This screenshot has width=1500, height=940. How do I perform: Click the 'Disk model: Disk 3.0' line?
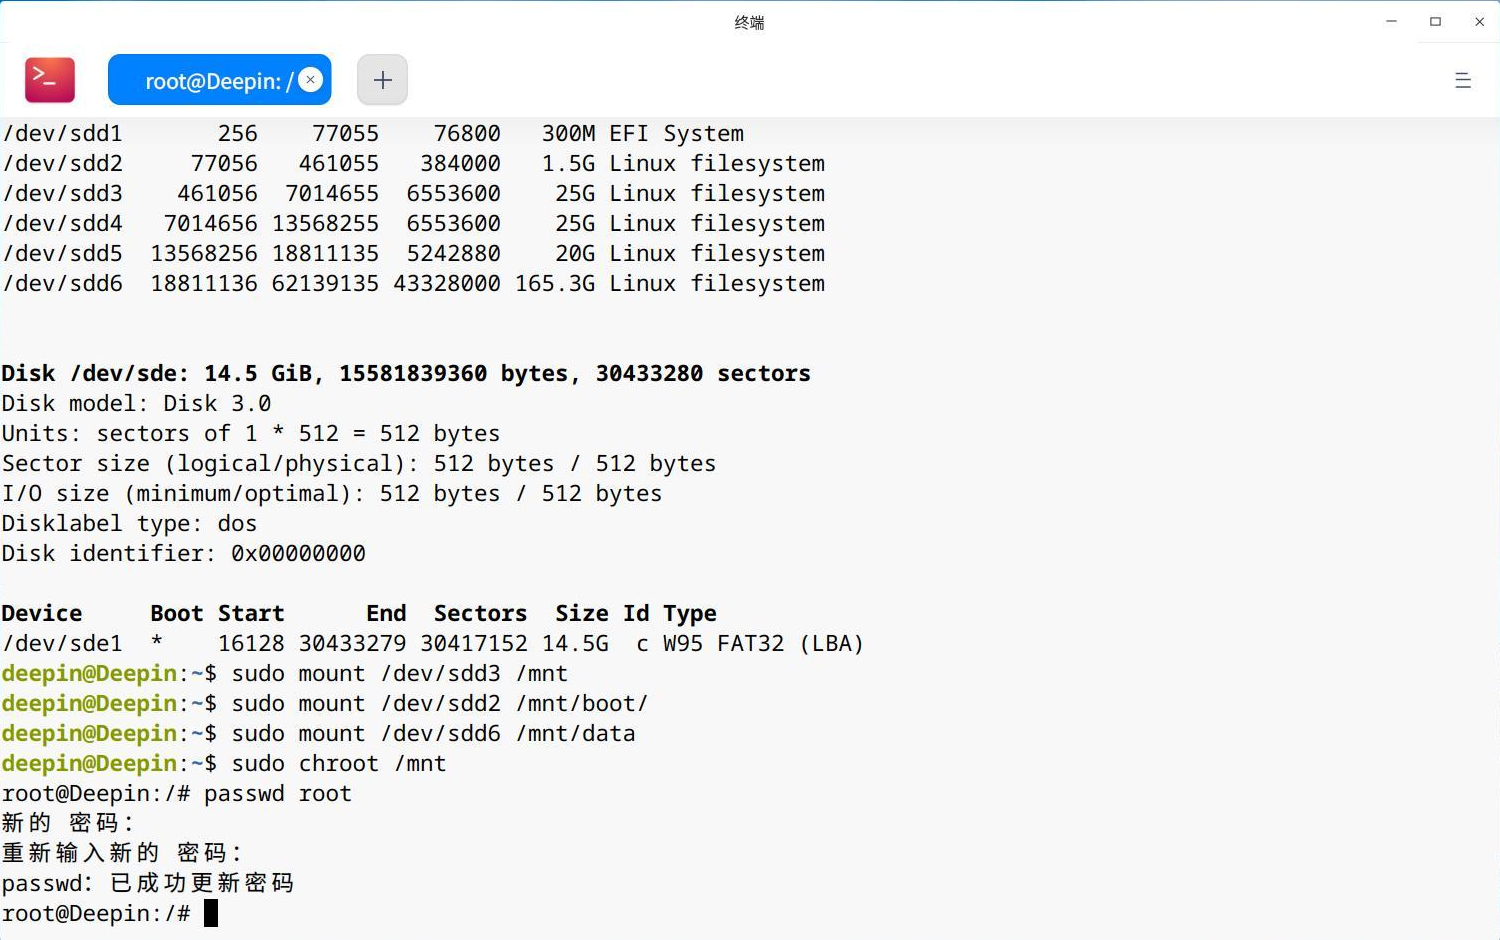137,404
